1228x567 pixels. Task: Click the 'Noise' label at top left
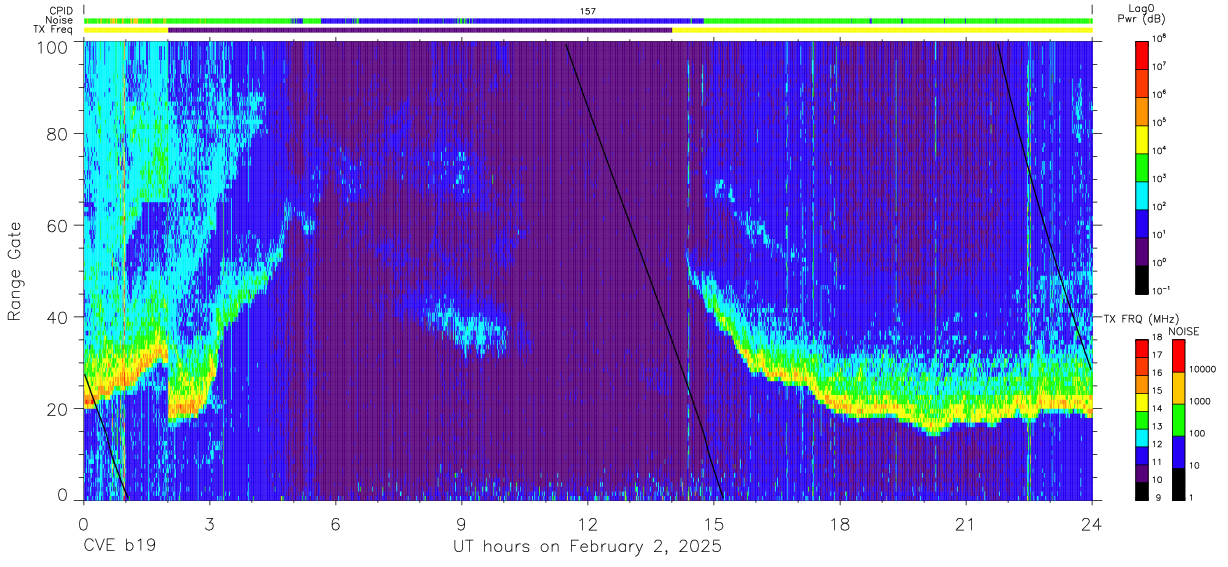tap(58, 20)
